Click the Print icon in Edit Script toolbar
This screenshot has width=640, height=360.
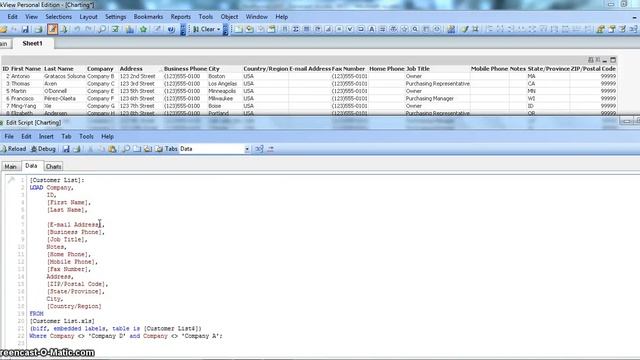pyautogui.click(x=77, y=149)
